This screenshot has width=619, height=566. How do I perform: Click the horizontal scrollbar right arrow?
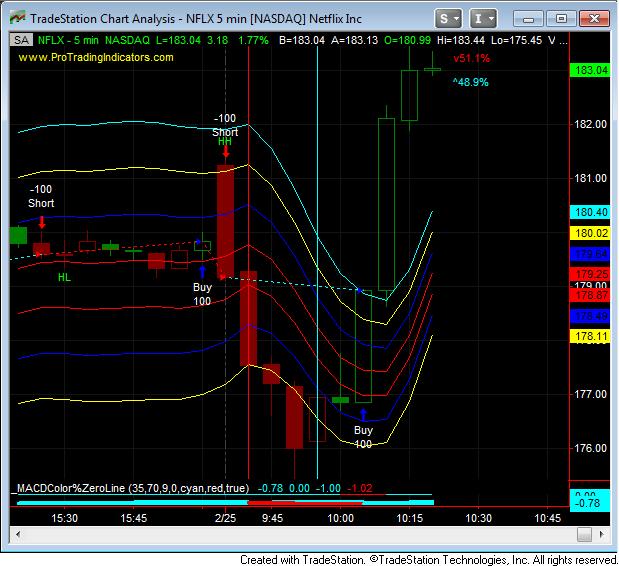[x=601, y=534]
